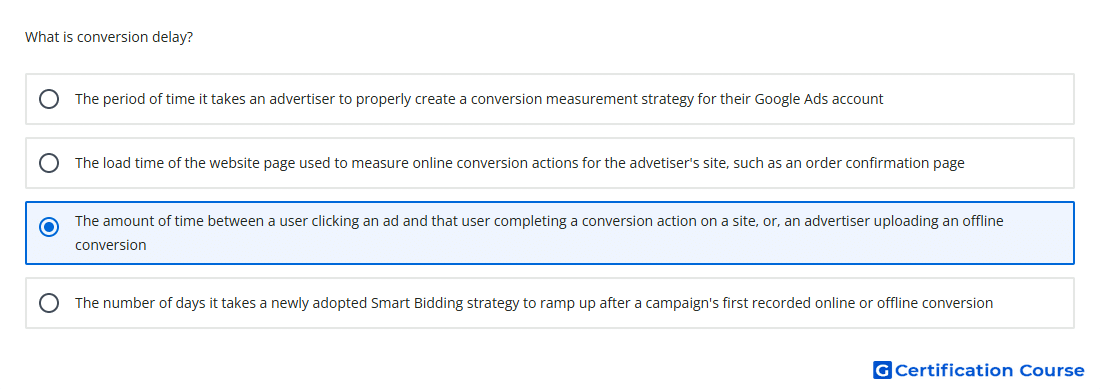Click the wrapped word 'conversion' in highlighted answer
This screenshot has height=389, width=1100.
tap(111, 245)
